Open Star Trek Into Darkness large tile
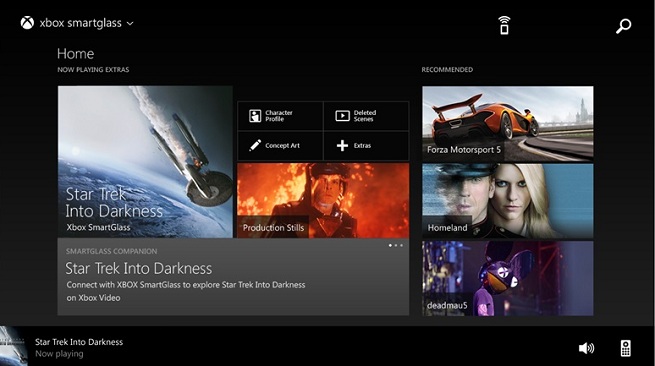655x366 pixels. (x=145, y=162)
